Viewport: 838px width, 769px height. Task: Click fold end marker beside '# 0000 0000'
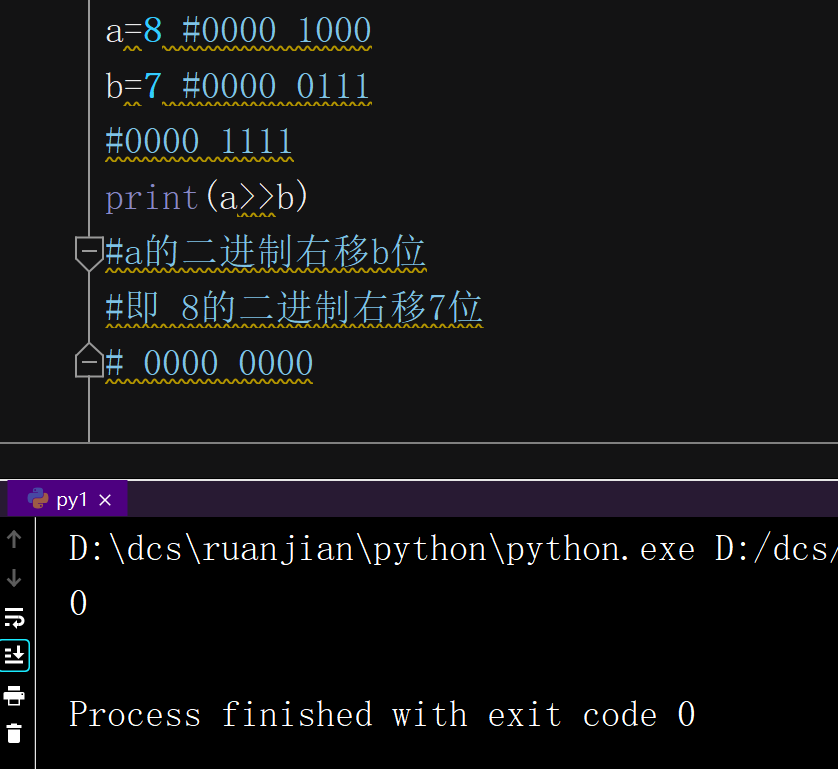89,362
